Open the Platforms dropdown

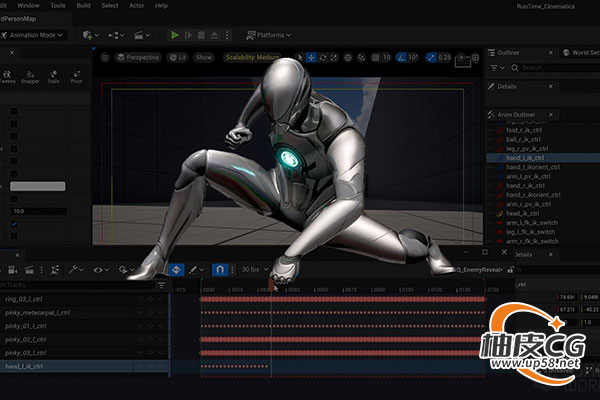(x=269, y=35)
